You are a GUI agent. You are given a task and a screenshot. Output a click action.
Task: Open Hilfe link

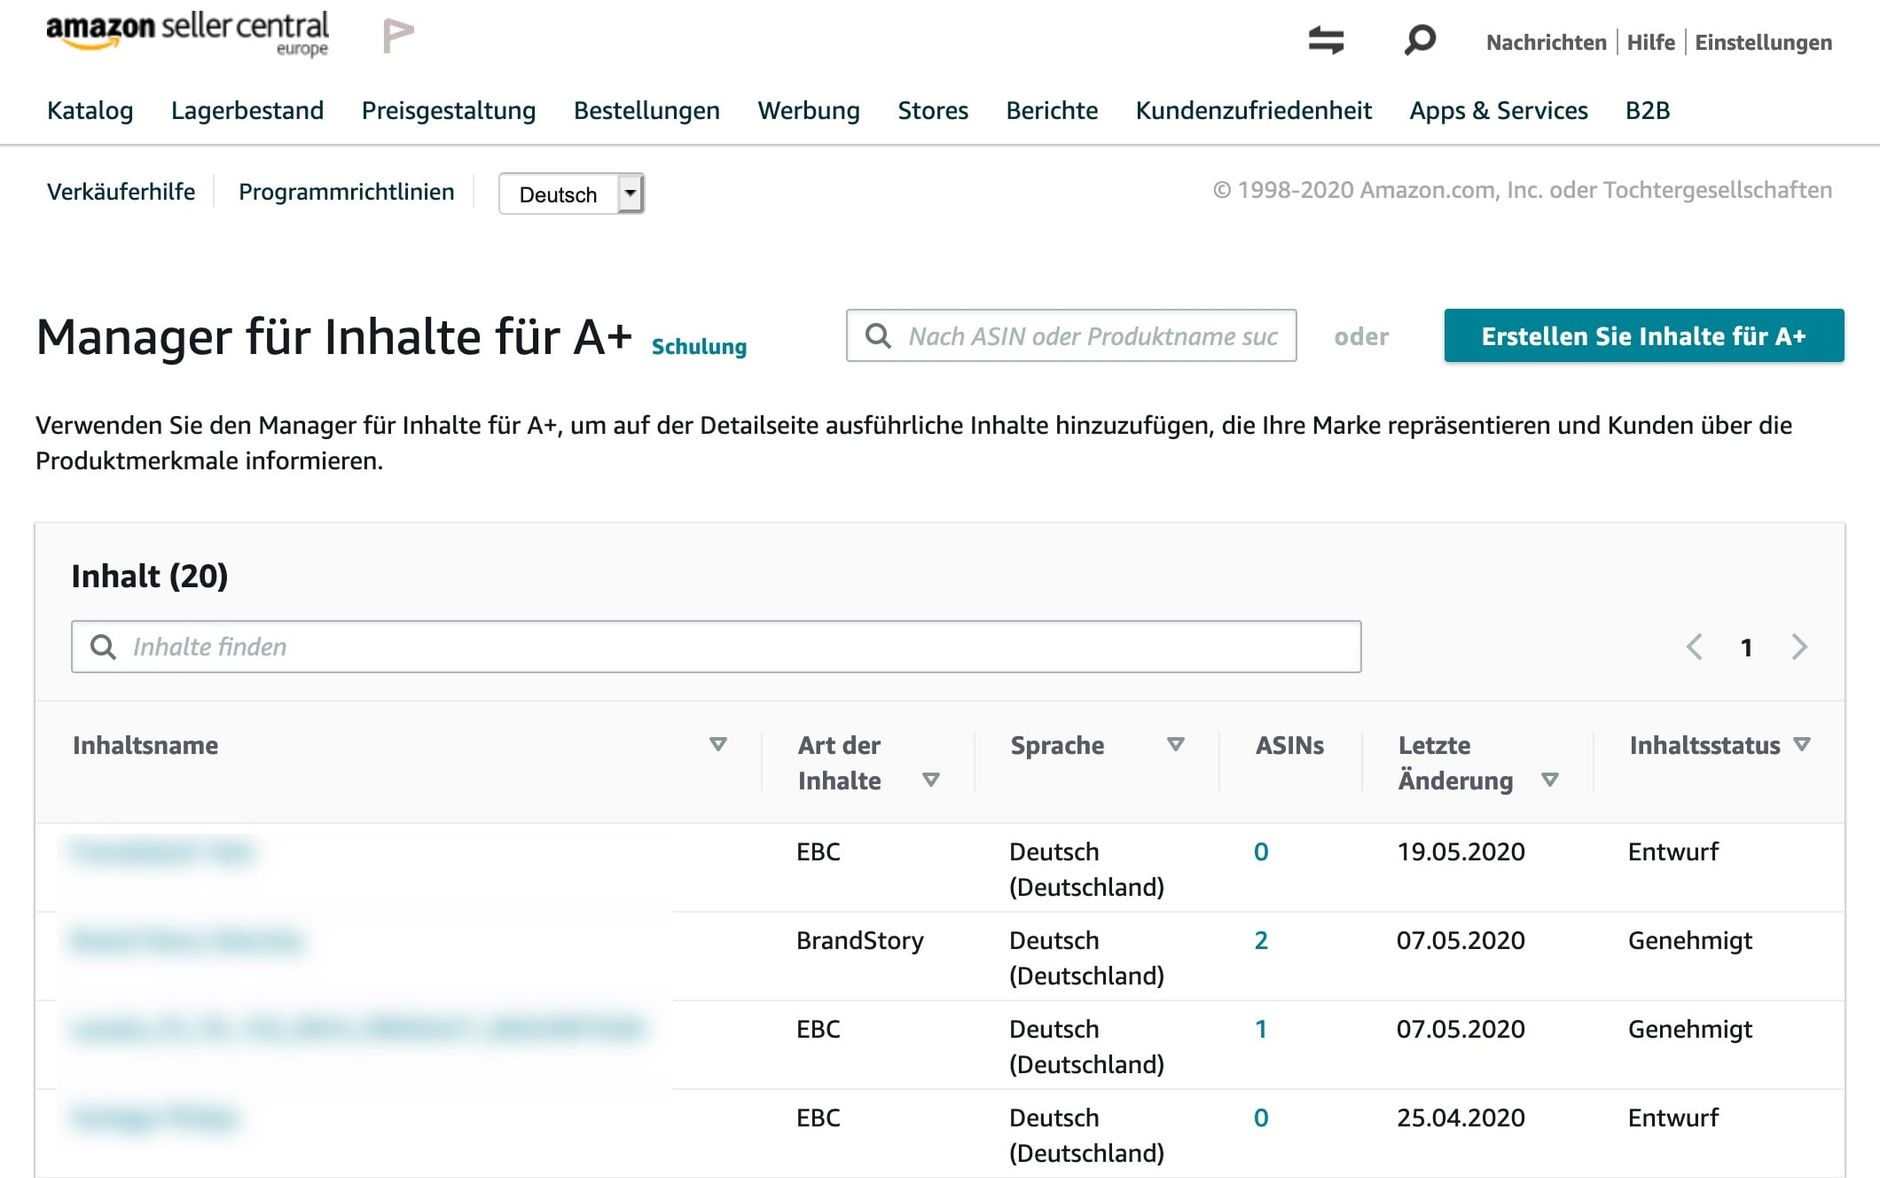[x=1650, y=42]
